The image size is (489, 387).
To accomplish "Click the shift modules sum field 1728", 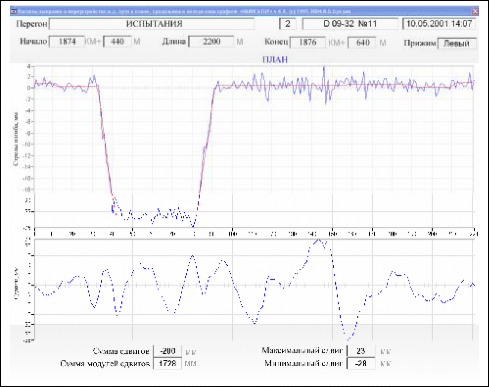I will click(x=167, y=363).
